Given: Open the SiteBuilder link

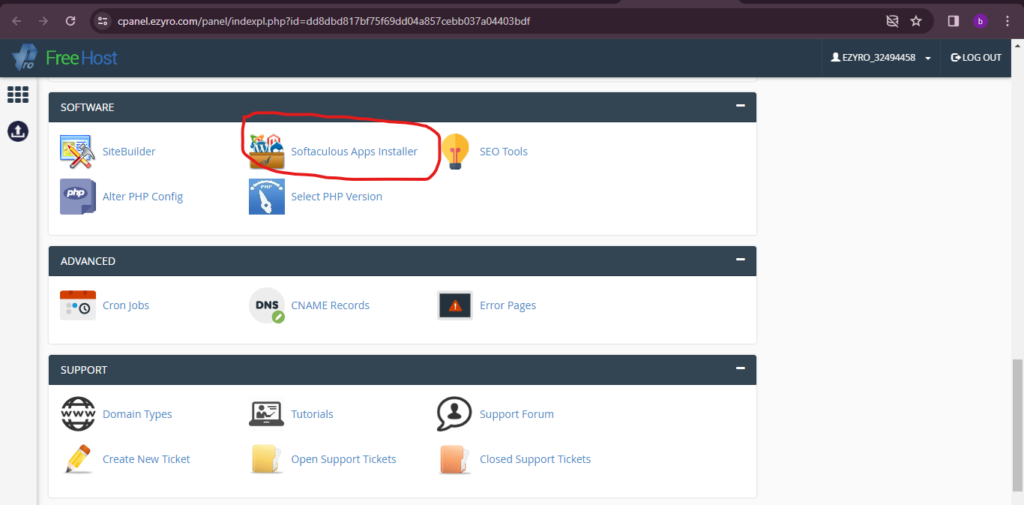Looking at the screenshot, I should [129, 152].
